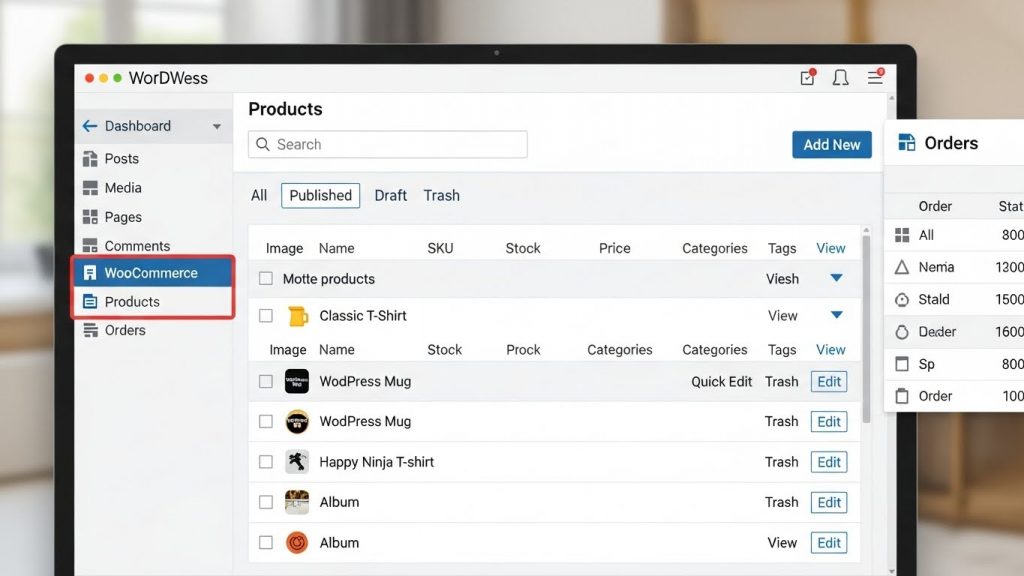Image resolution: width=1024 pixels, height=576 pixels.
Task: Tick the Motte products checkbox
Action: (266, 279)
